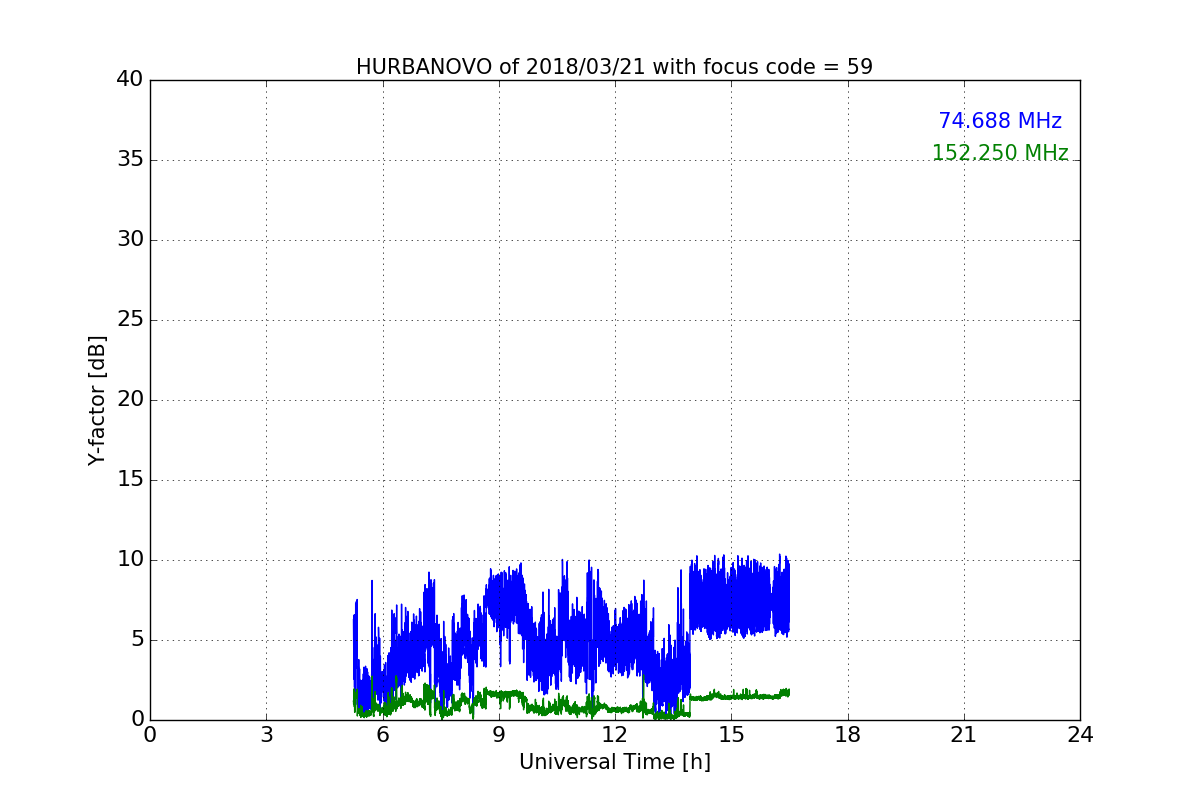Click the Y-factor [dB] axis label

(97, 400)
